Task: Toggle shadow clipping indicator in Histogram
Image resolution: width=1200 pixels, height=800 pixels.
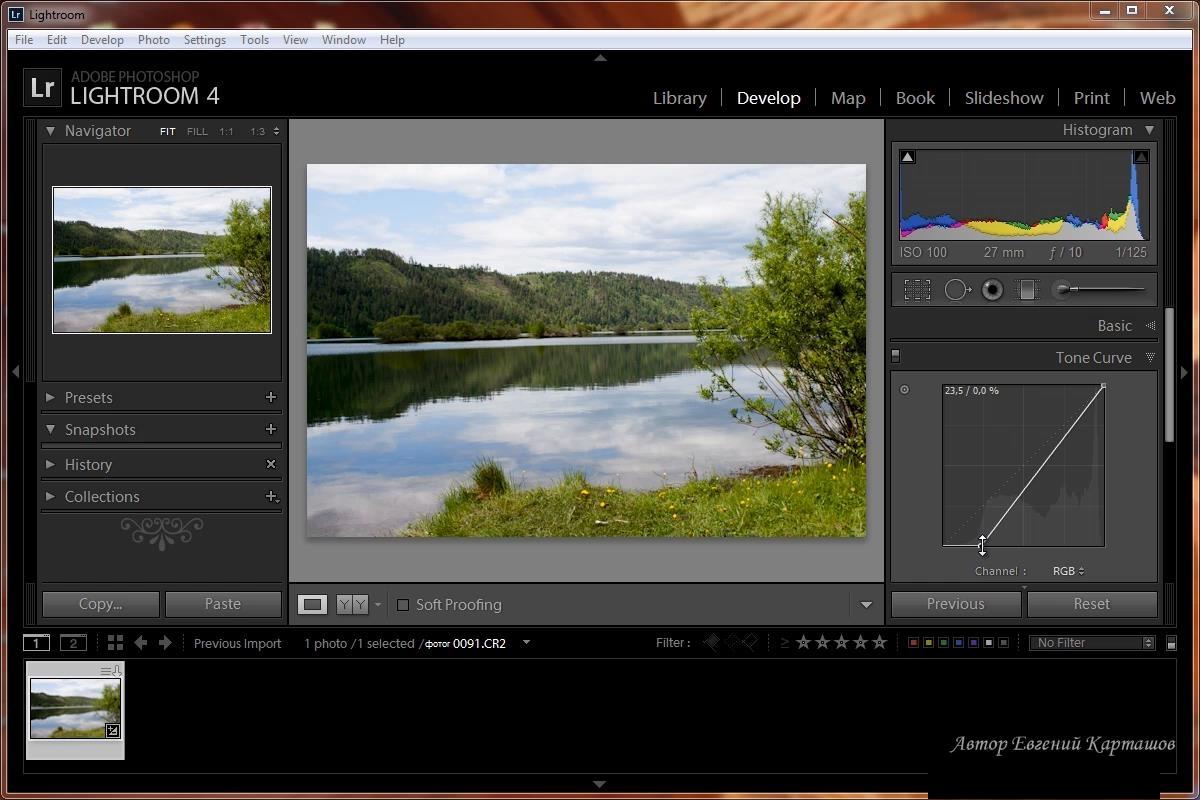Action: tap(908, 157)
